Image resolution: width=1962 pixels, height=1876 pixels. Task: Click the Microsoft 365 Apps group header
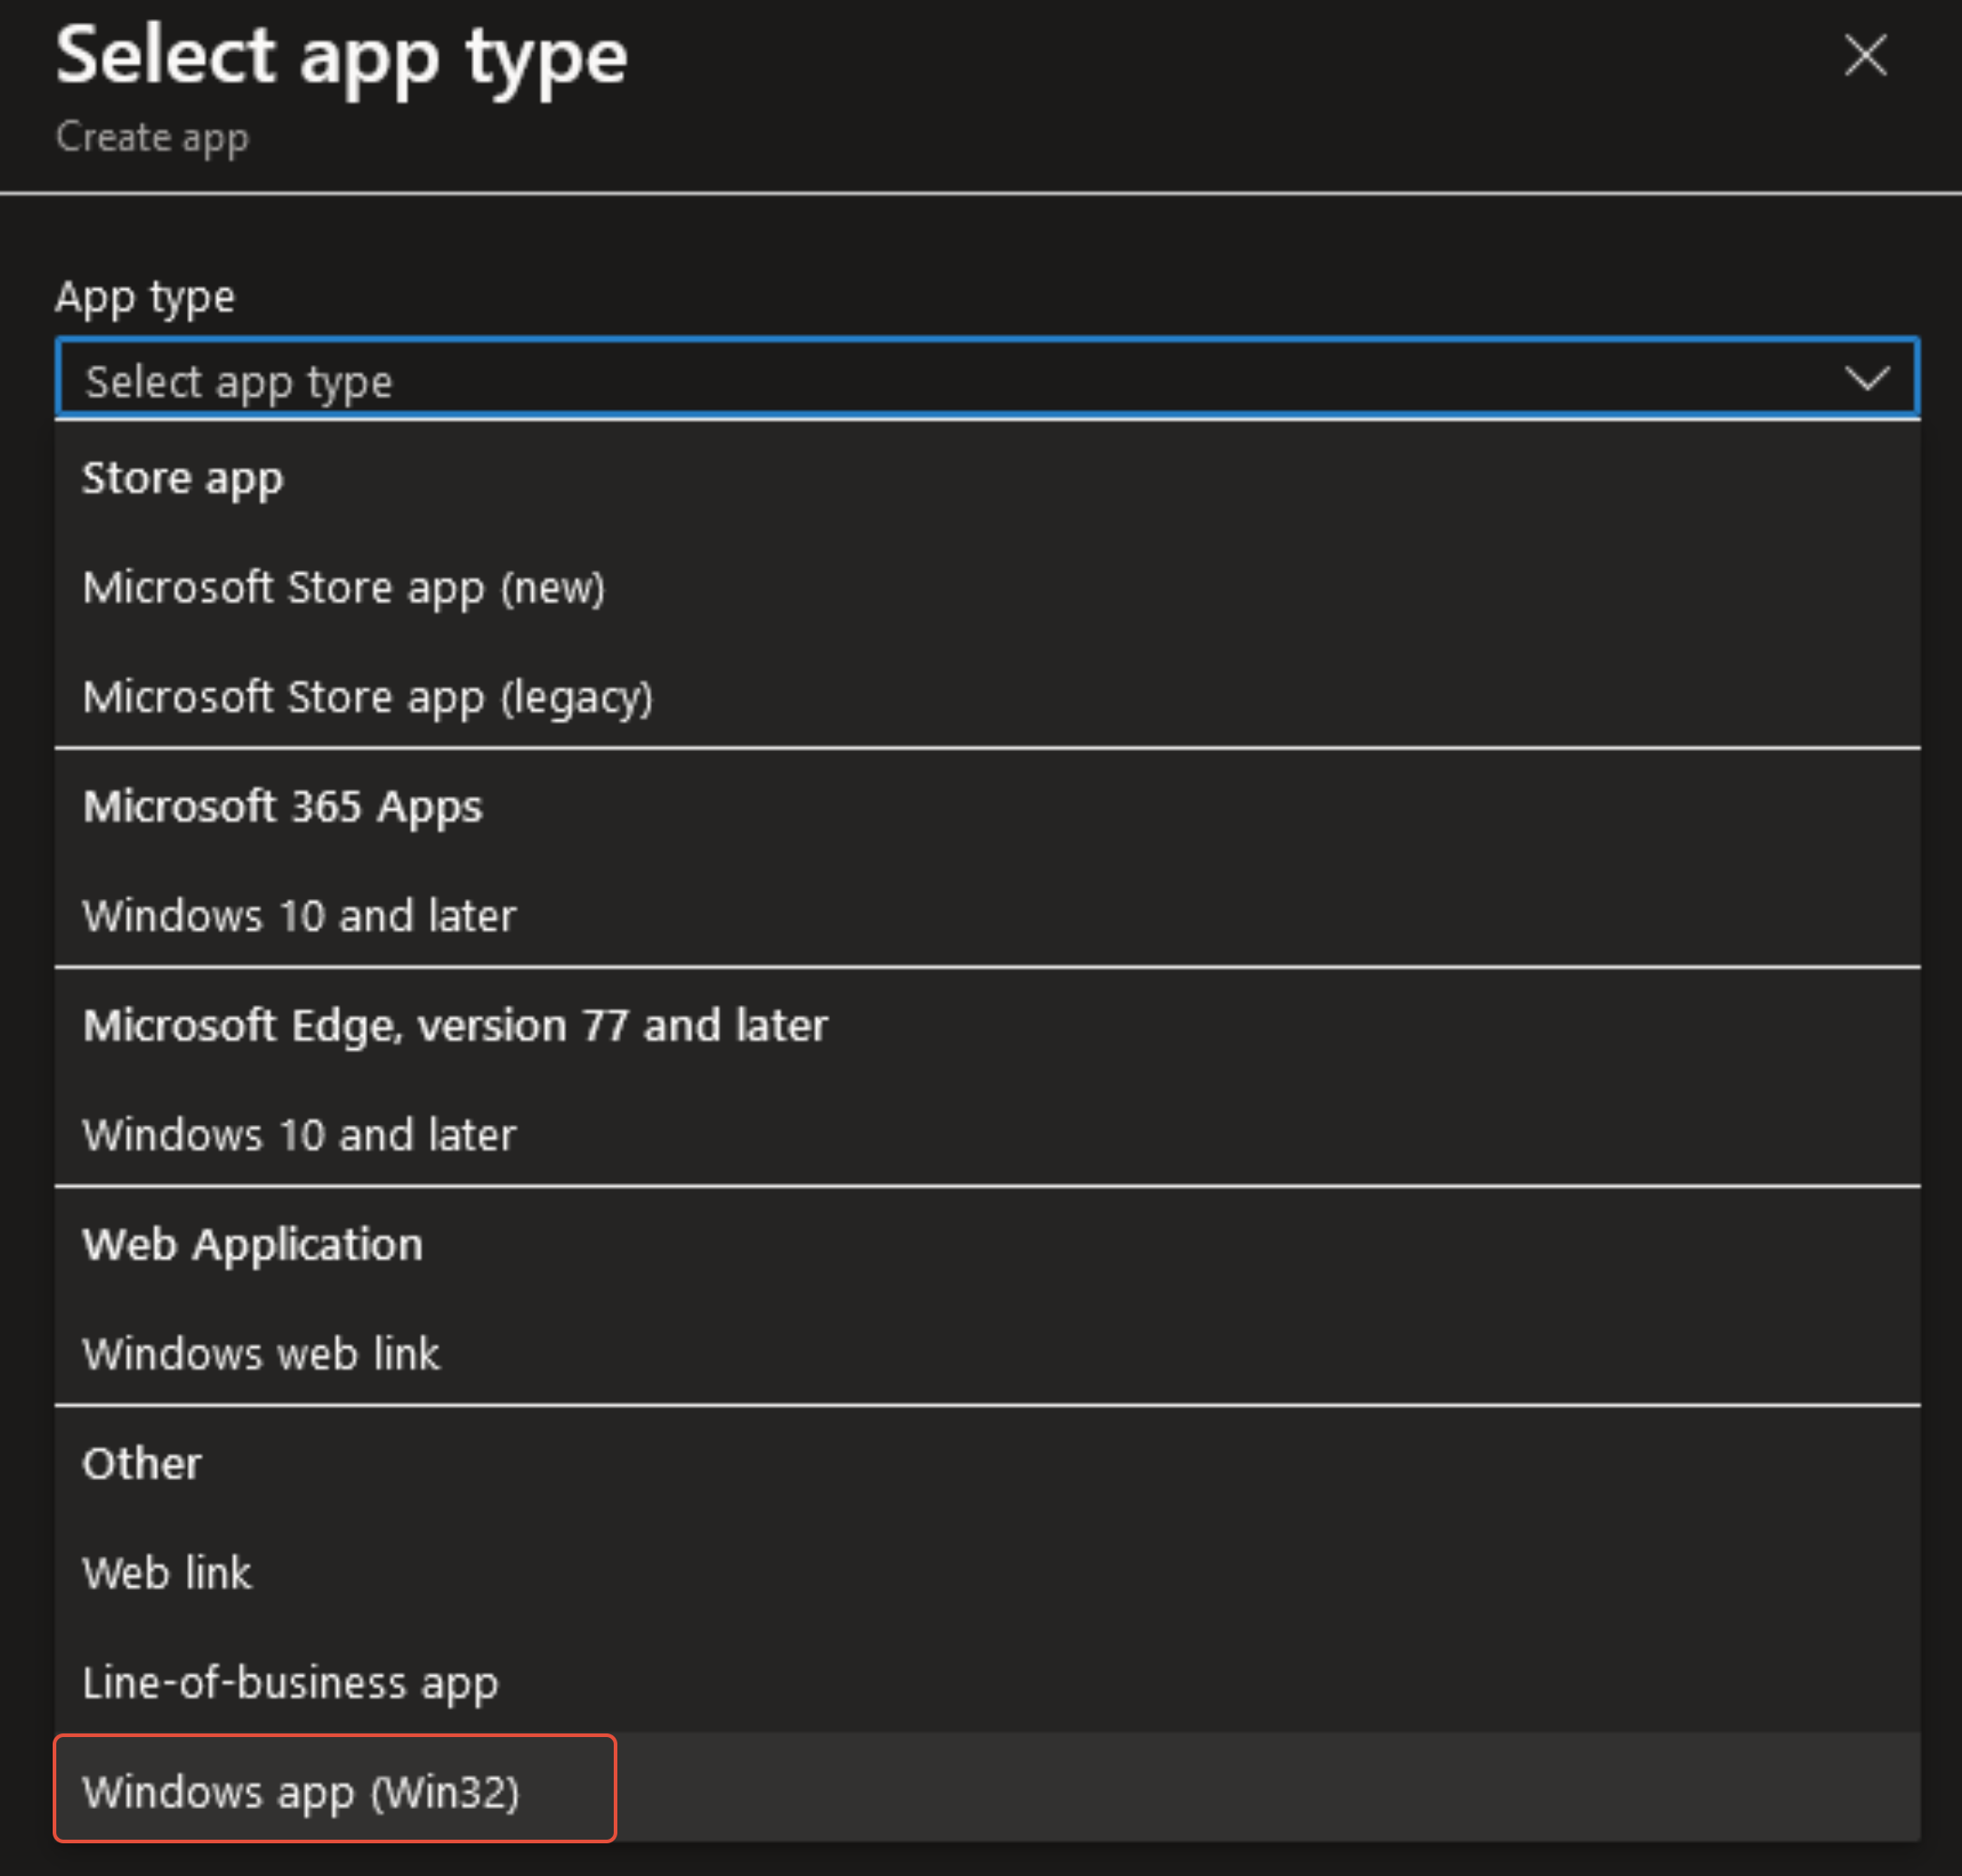[282, 807]
